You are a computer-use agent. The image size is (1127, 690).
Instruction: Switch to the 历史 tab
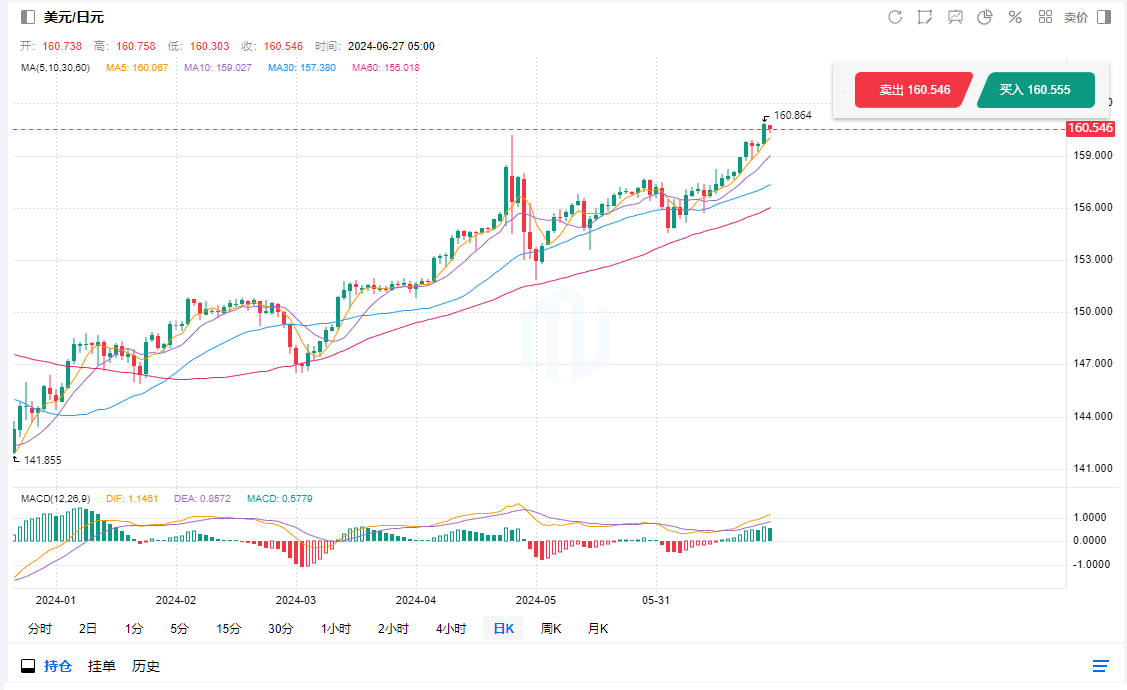coord(146,666)
